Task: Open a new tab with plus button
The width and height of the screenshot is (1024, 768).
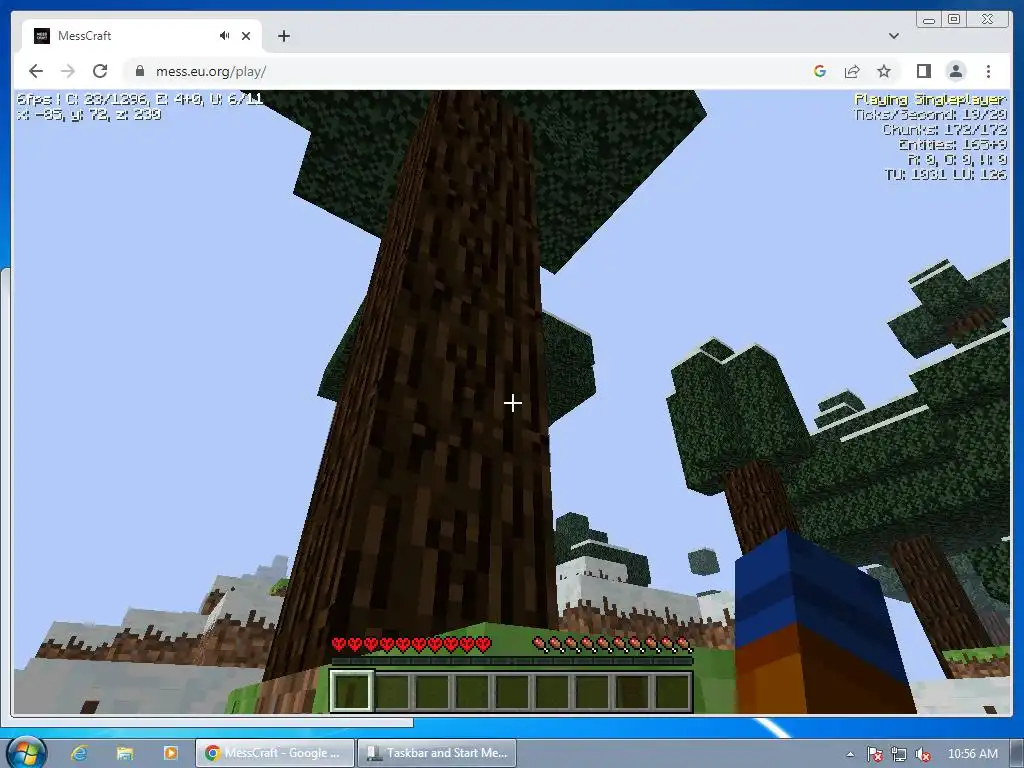Action: pos(283,36)
